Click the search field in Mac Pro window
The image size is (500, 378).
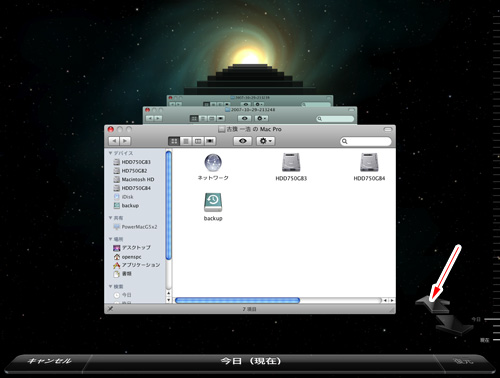(366, 141)
